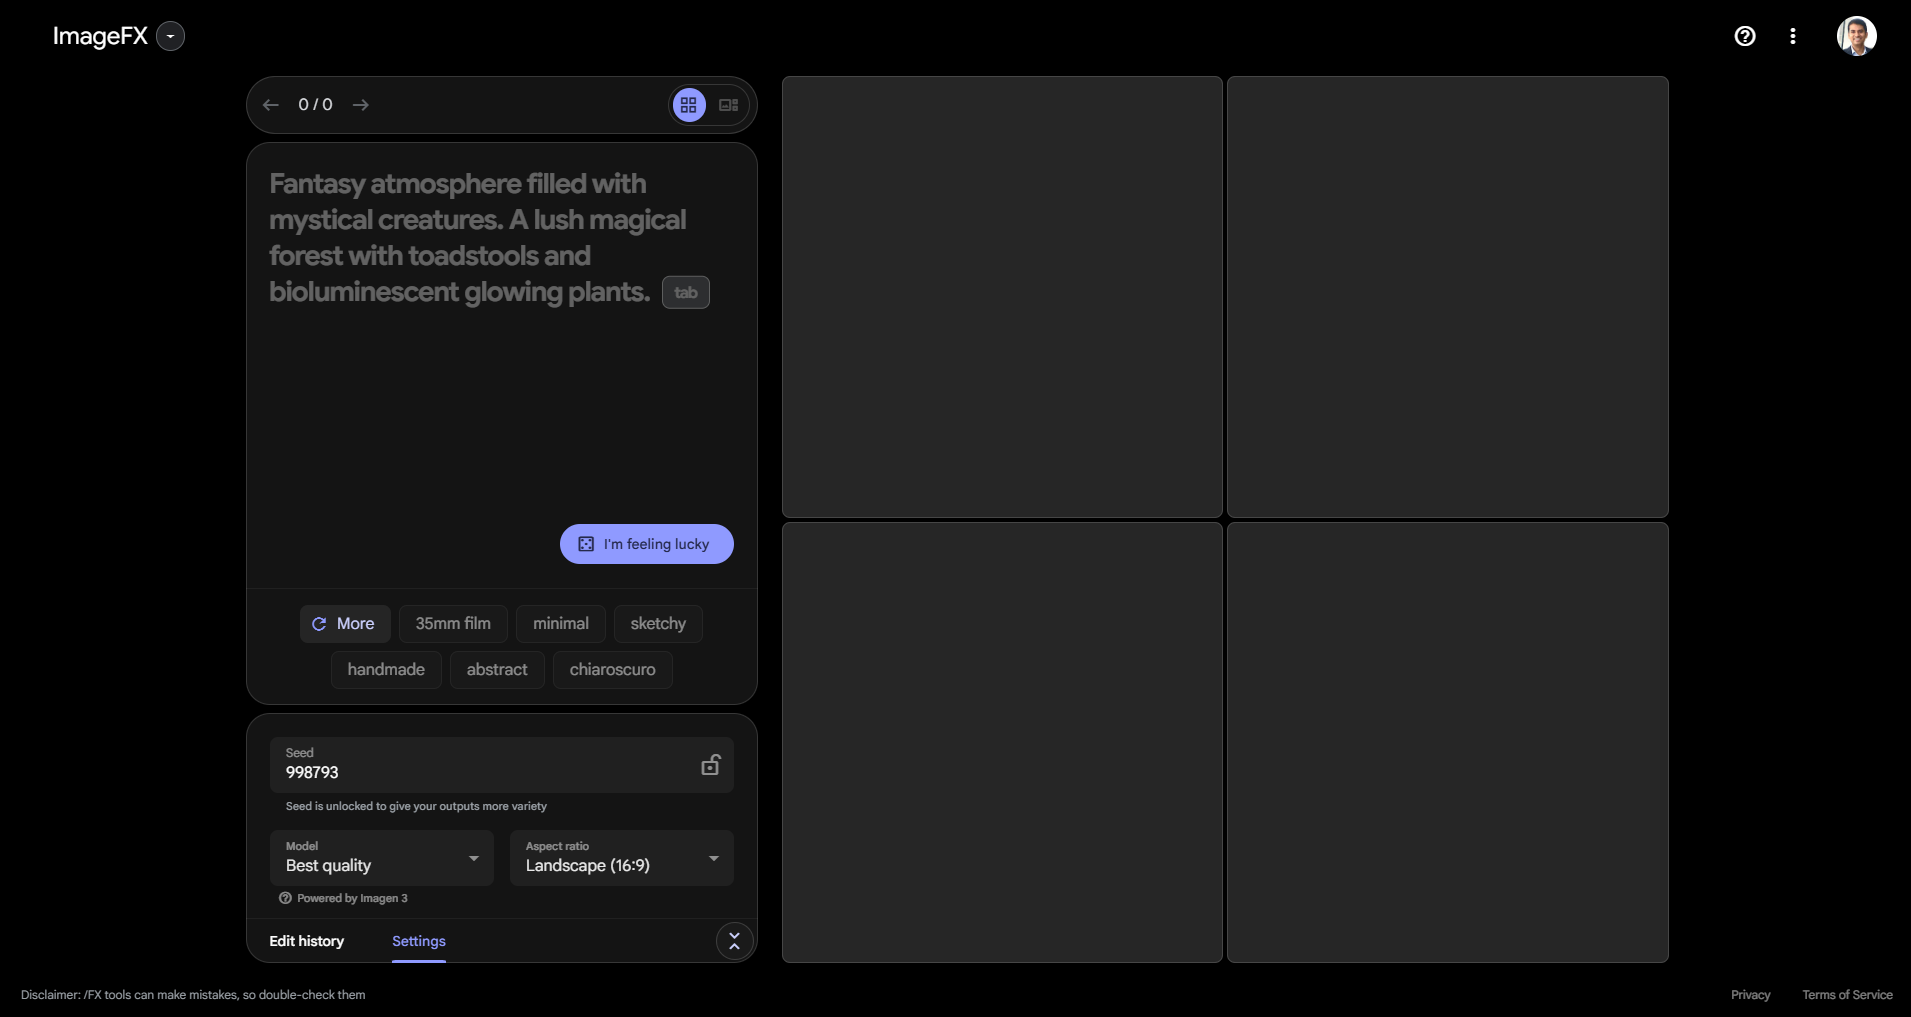Select the bottom-left image placeholder
Viewport: 1911px width, 1017px height.
[x=1002, y=743]
